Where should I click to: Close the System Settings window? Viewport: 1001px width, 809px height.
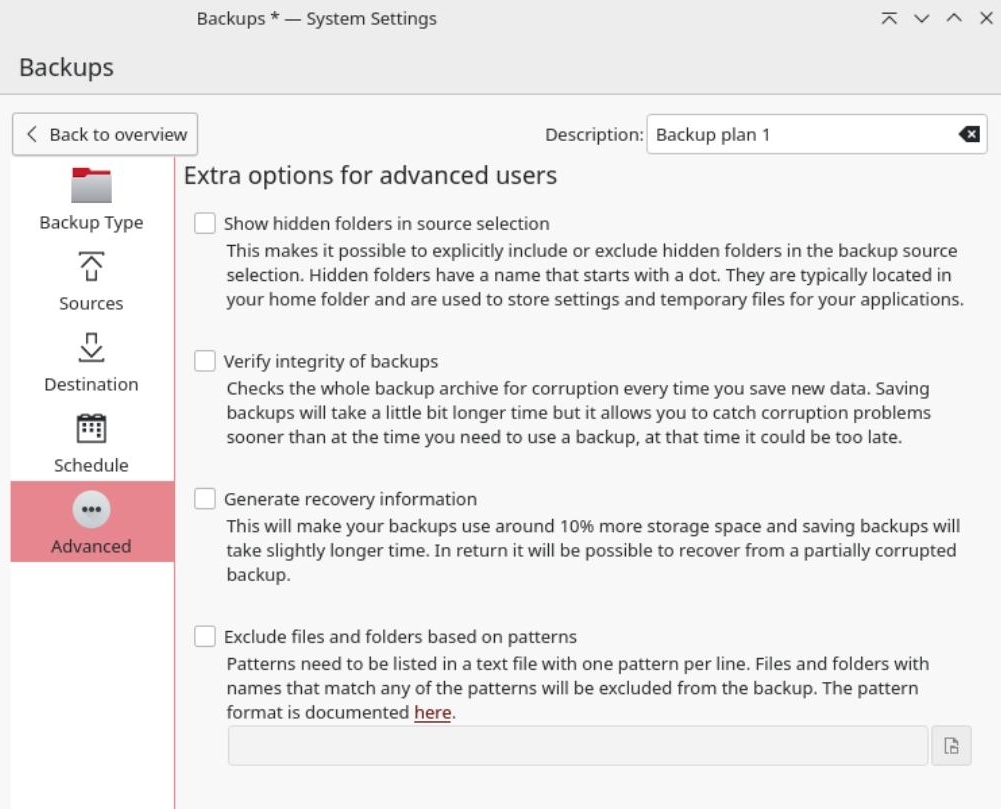(x=986, y=19)
